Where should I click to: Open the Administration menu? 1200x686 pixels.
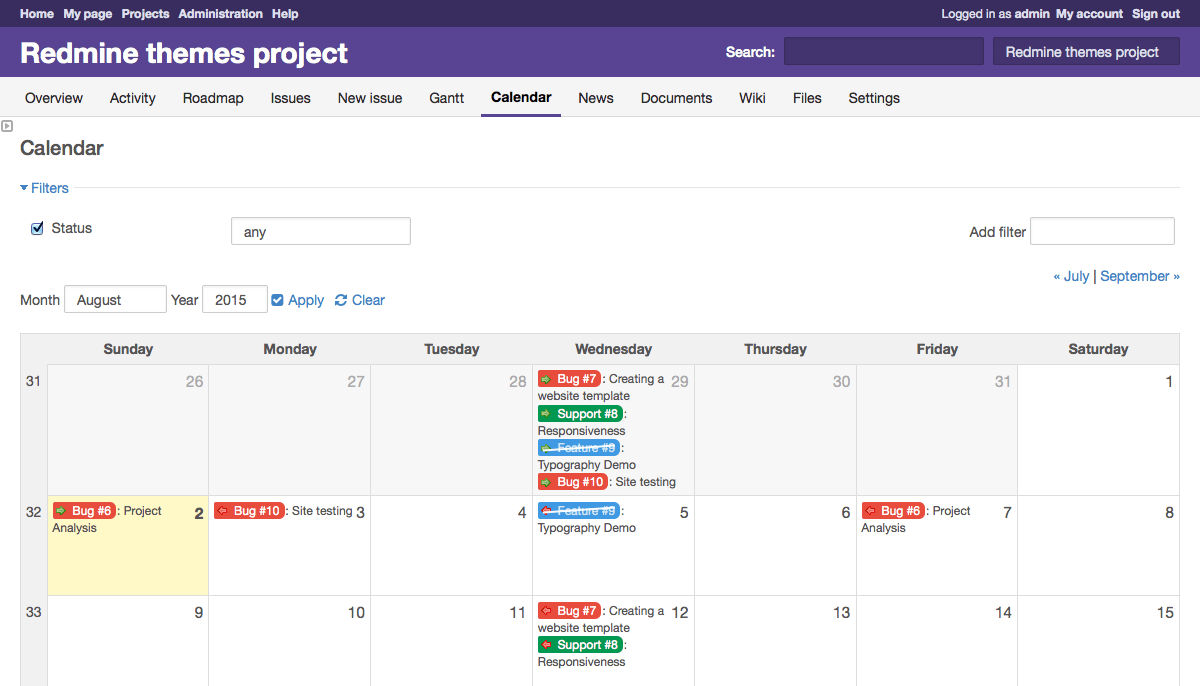pos(220,13)
